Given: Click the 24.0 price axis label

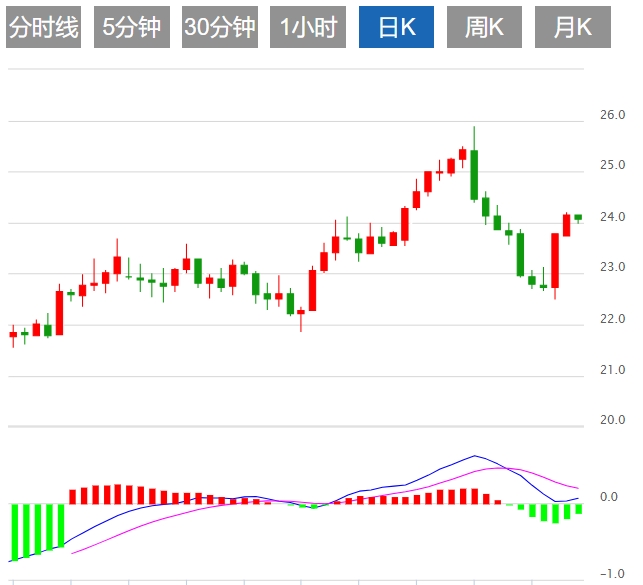Looking at the screenshot, I should point(612,217).
